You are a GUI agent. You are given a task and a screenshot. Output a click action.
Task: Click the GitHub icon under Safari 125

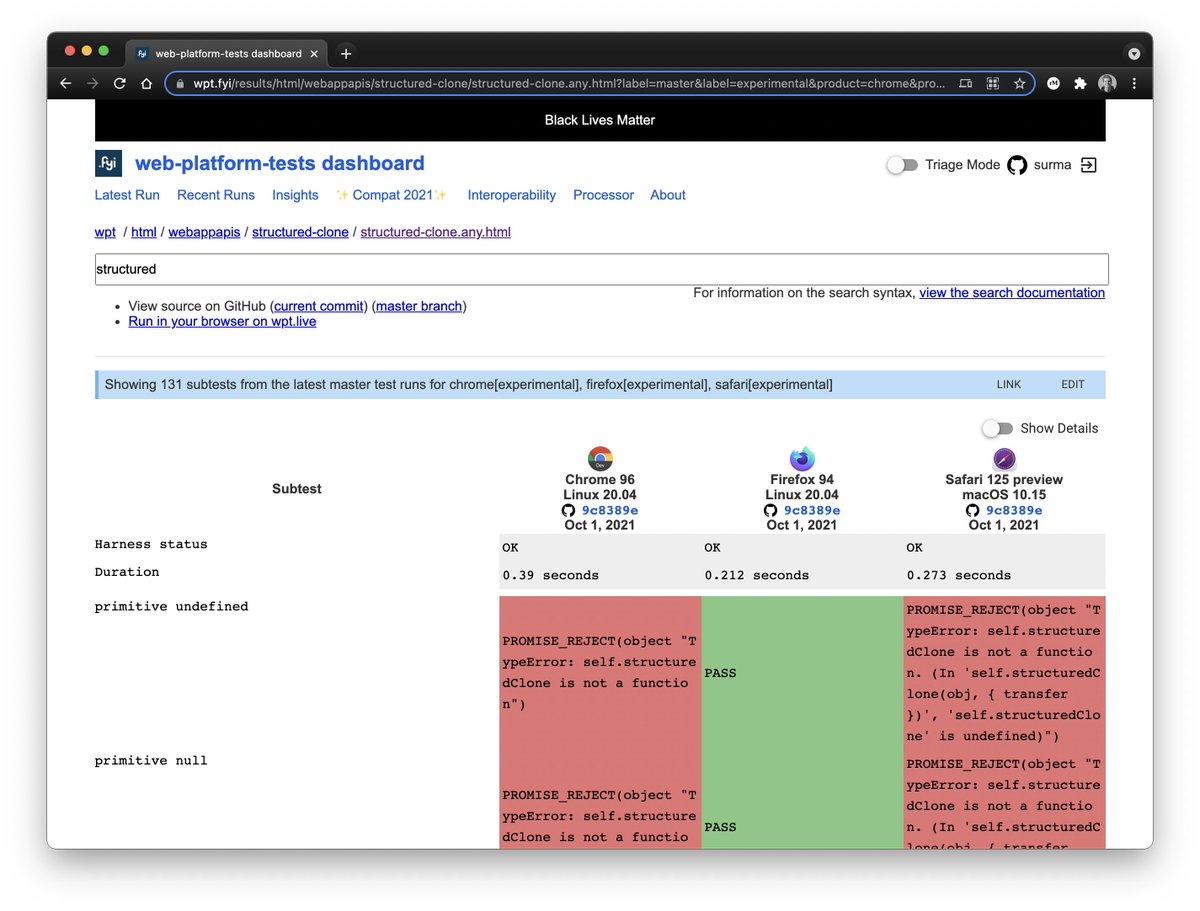pyautogui.click(x=972, y=510)
